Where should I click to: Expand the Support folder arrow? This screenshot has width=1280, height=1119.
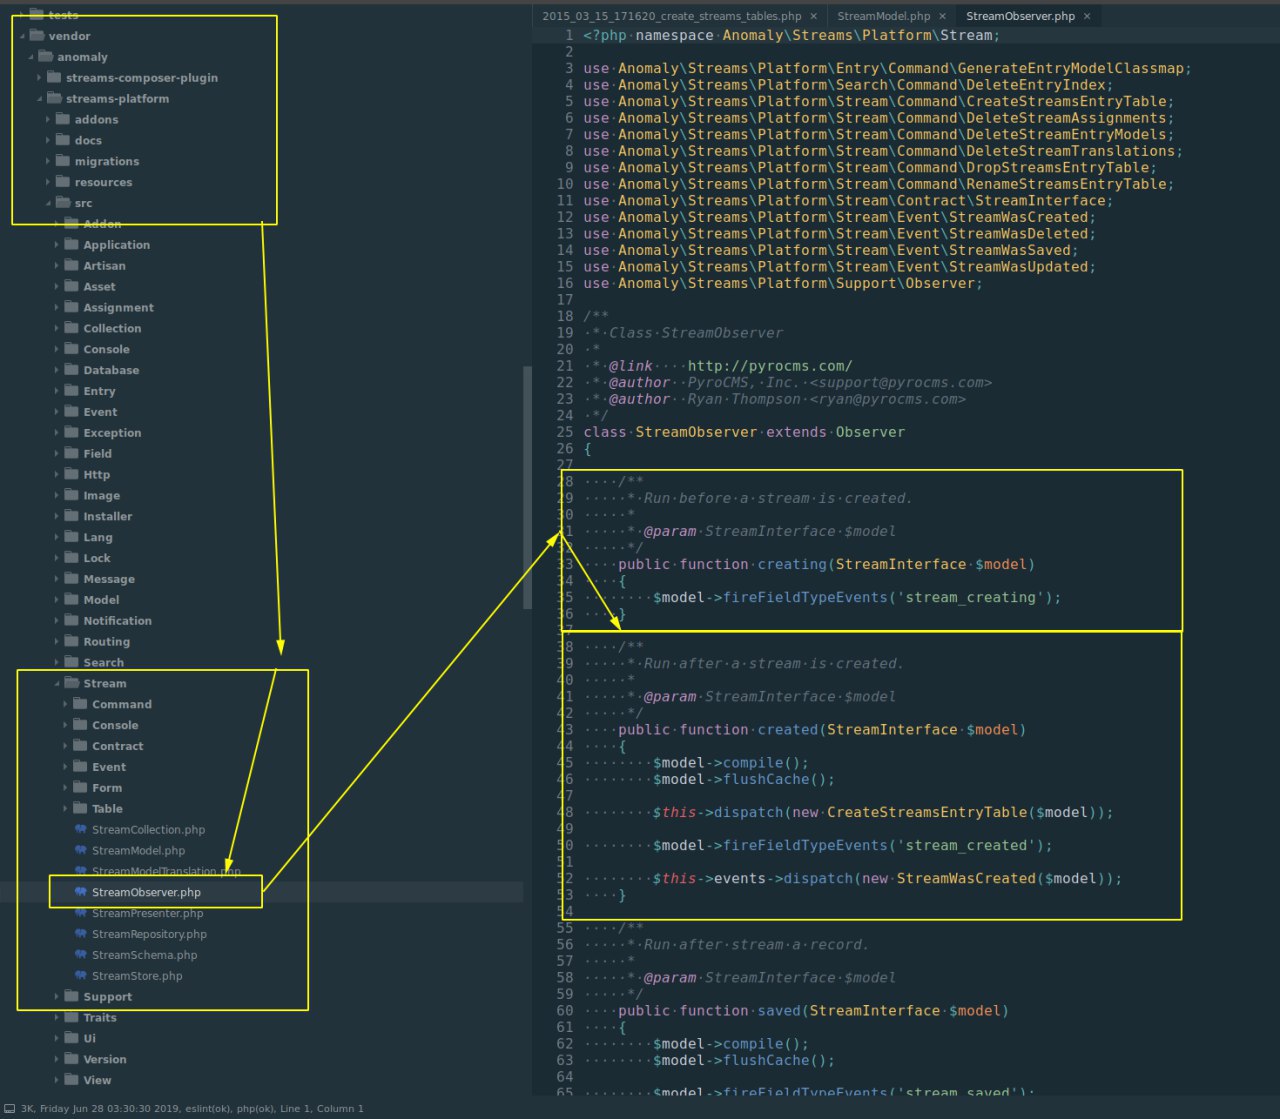[57, 997]
